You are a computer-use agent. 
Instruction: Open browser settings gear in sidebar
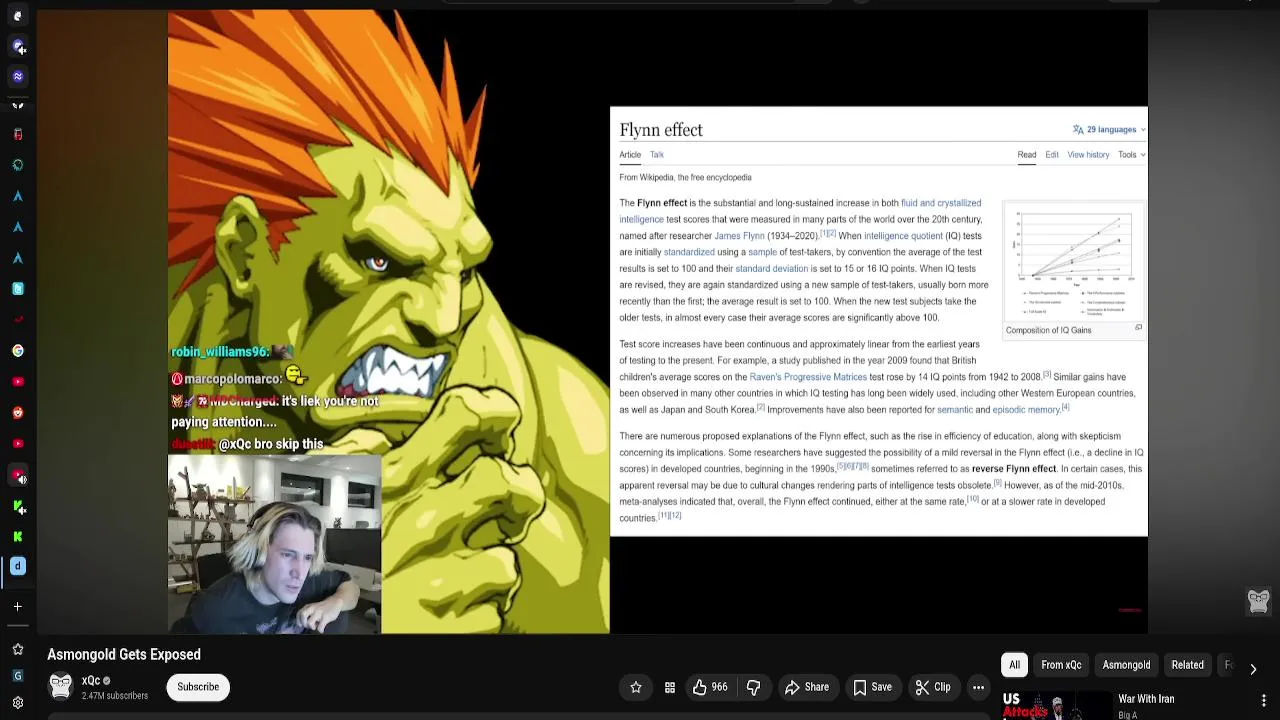point(17,703)
